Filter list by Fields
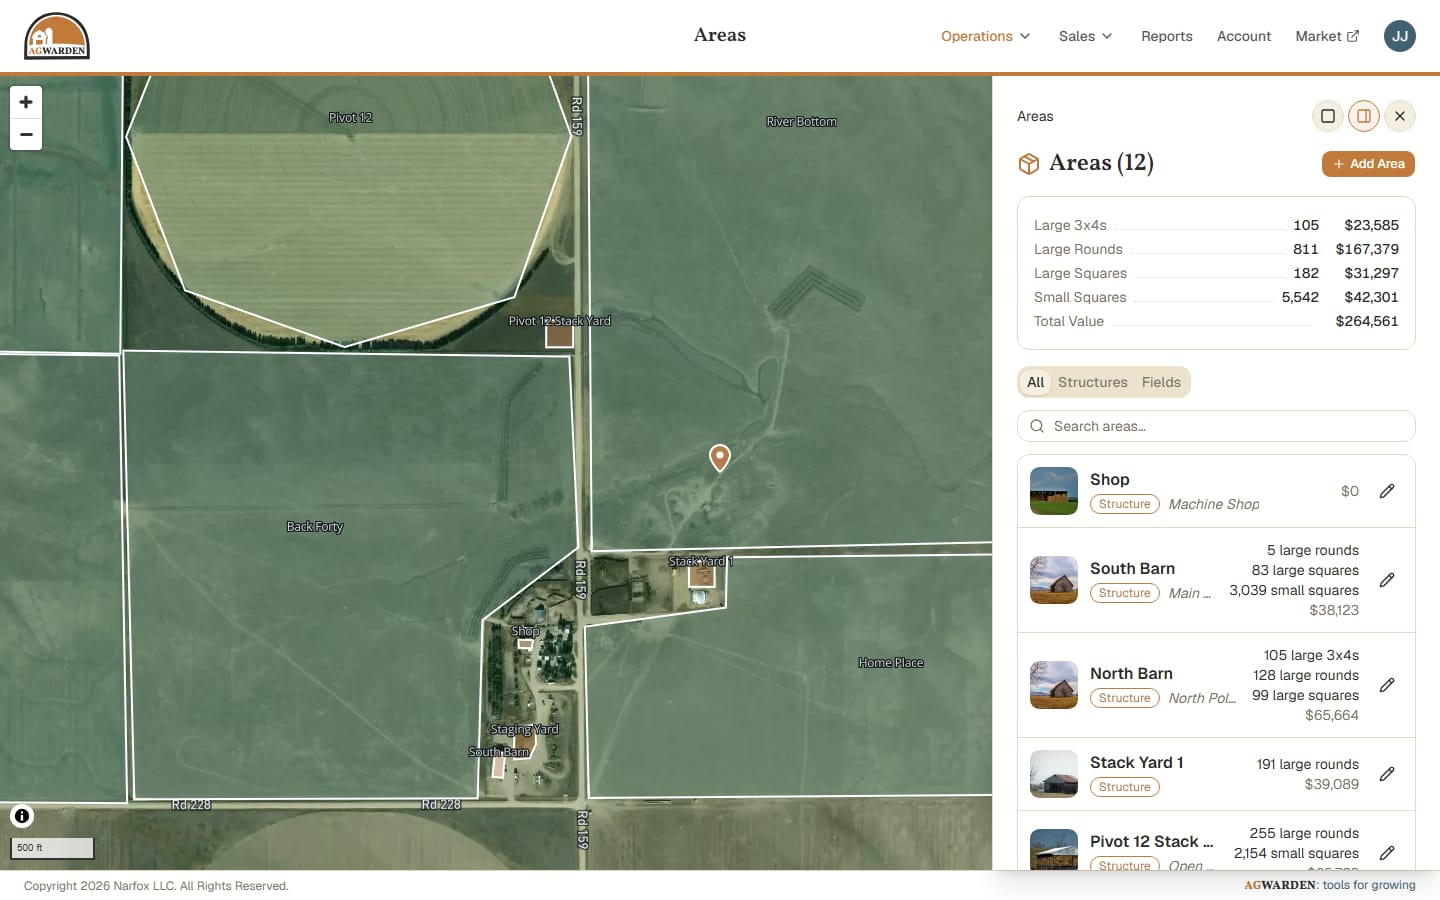This screenshot has height=900, width=1440. coord(1161,382)
